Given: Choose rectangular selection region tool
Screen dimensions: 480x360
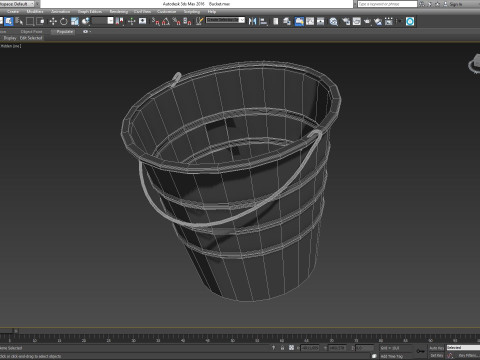Looking at the screenshot, I should pyautogui.click(x=30, y=21).
